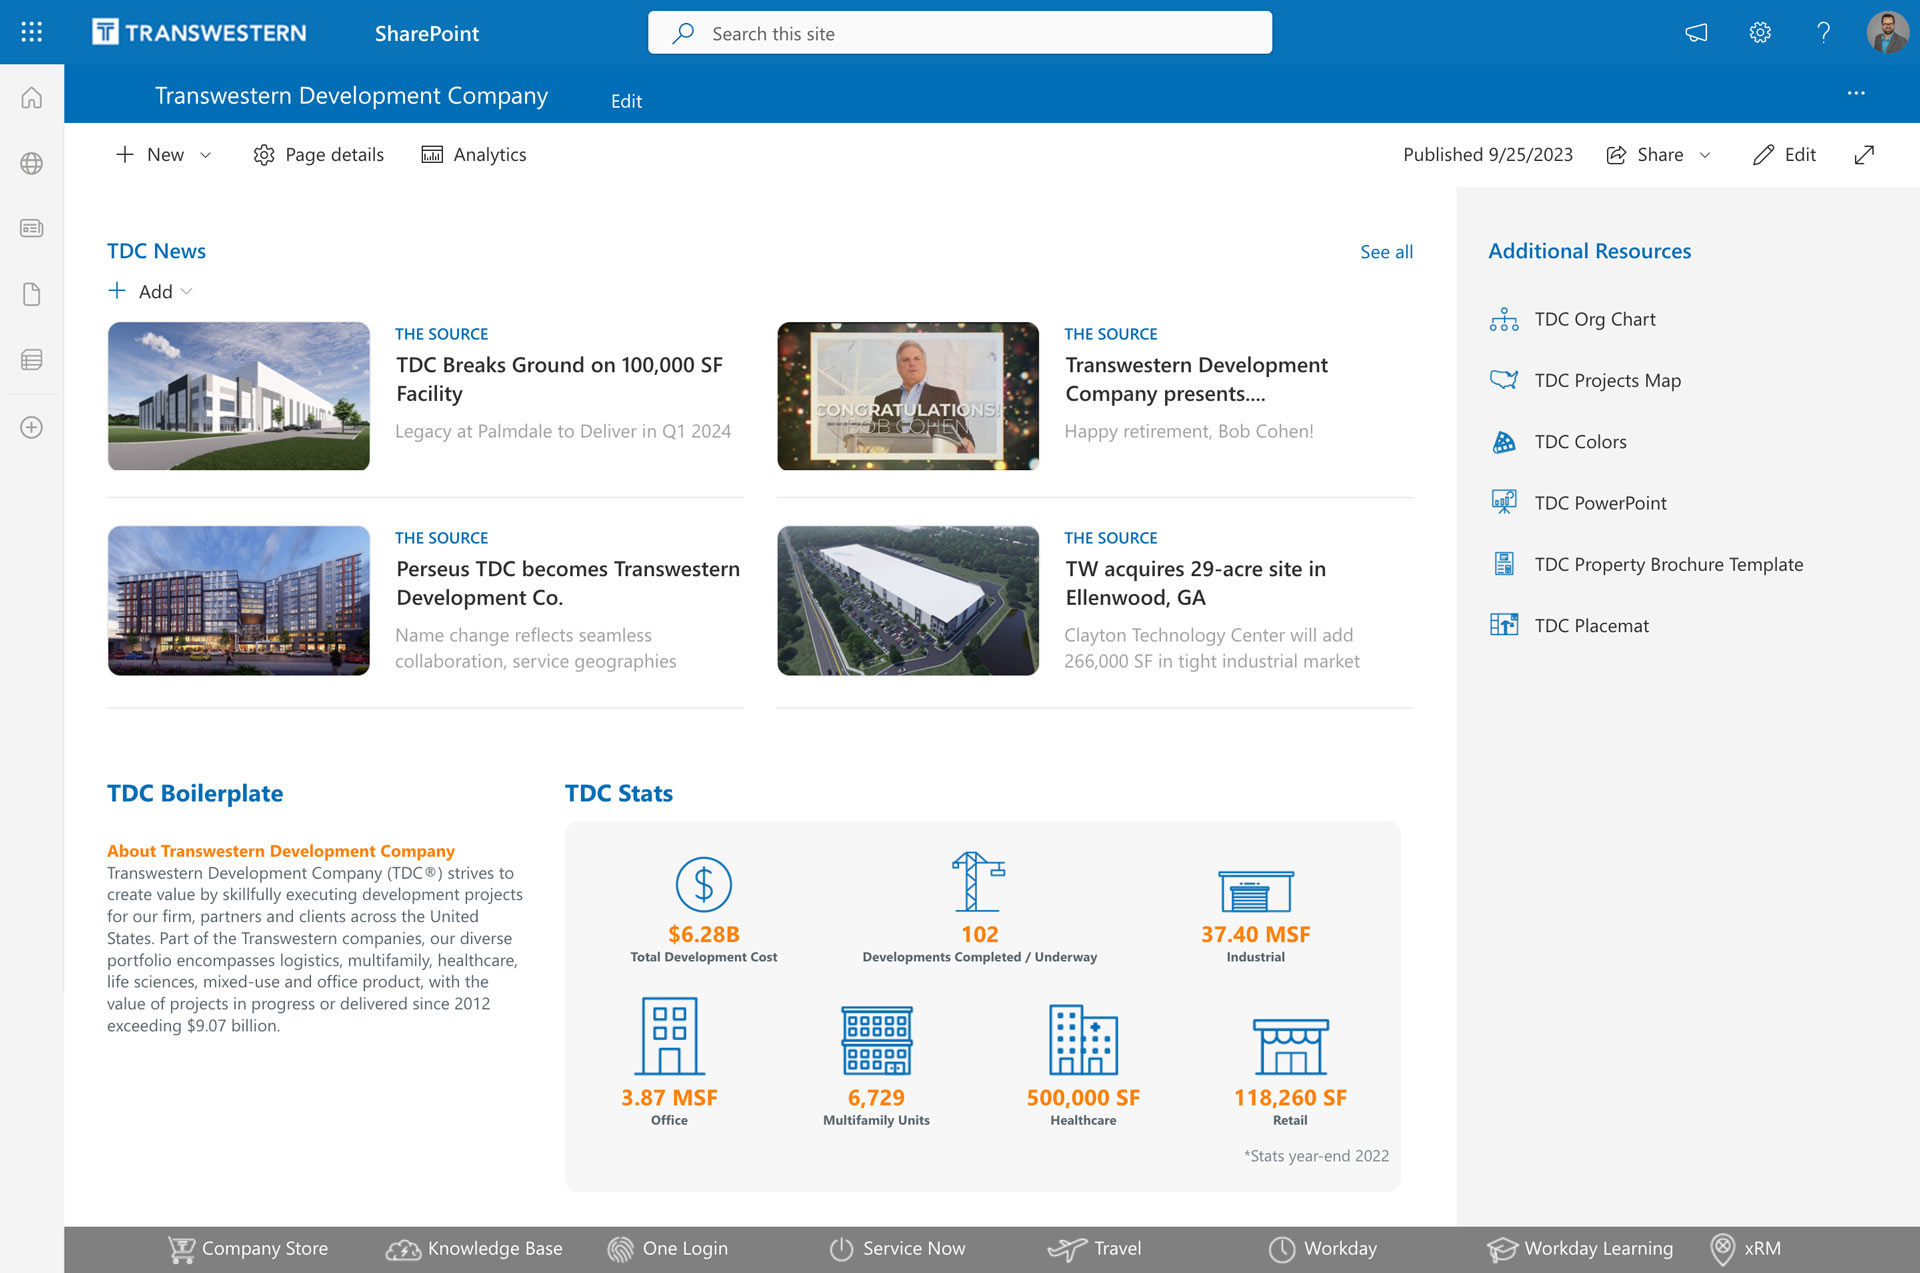Image resolution: width=1920 pixels, height=1273 pixels.
Task: Open 'Transwestern Development Company presents....' article
Action: [x=1196, y=379]
